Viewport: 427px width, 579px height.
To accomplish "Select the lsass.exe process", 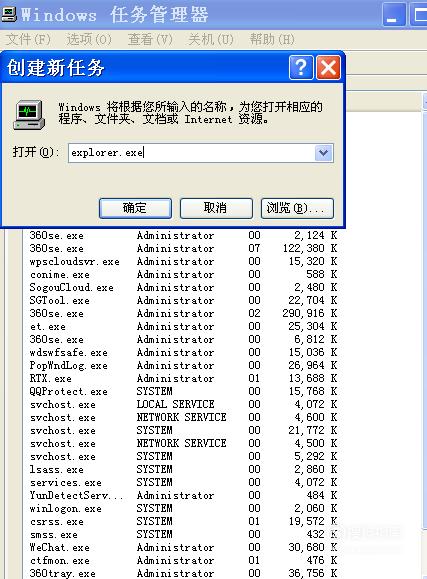I will point(183,470).
